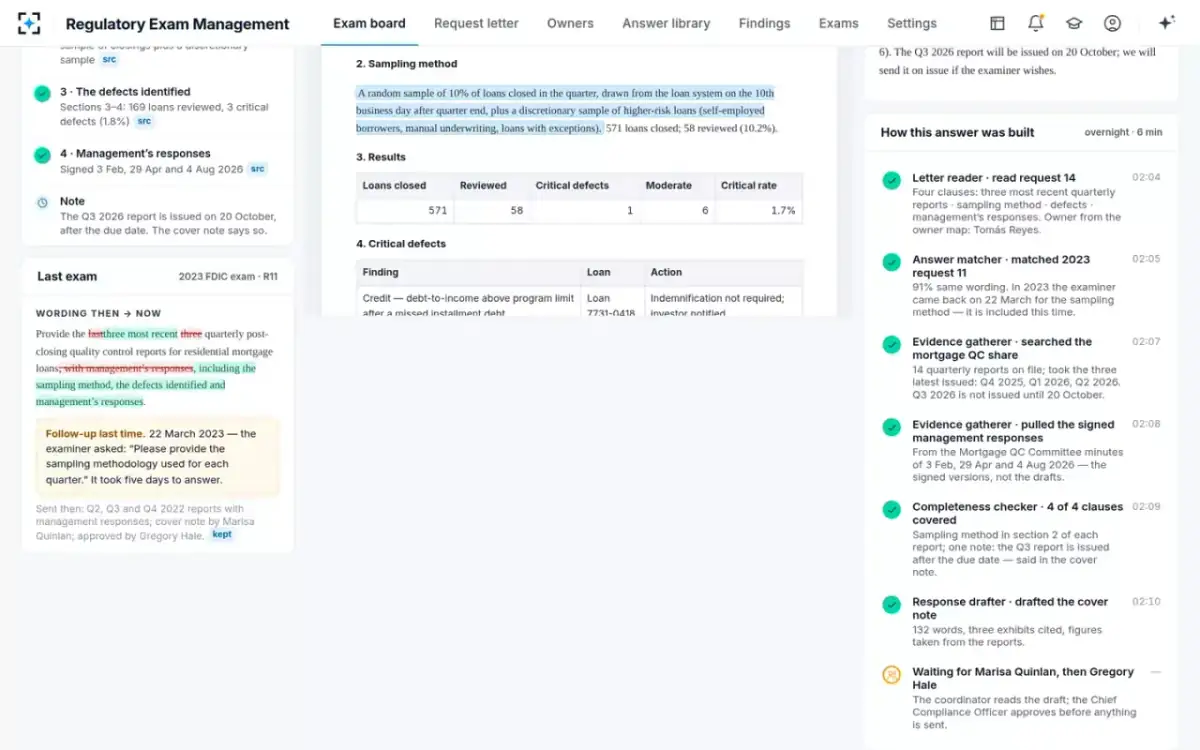Viewport: 1200px width, 750px height.
Task: Open src link for management's responses
Action: 258,169
